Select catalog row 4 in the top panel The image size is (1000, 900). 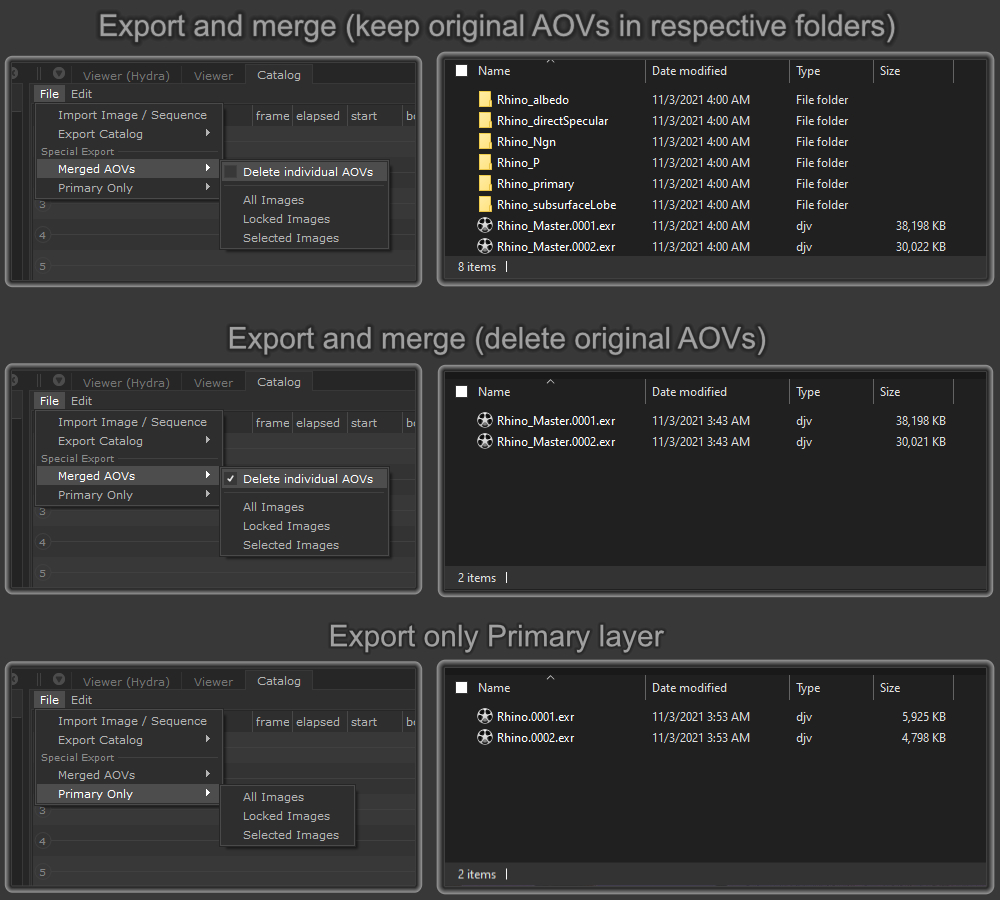point(43,235)
